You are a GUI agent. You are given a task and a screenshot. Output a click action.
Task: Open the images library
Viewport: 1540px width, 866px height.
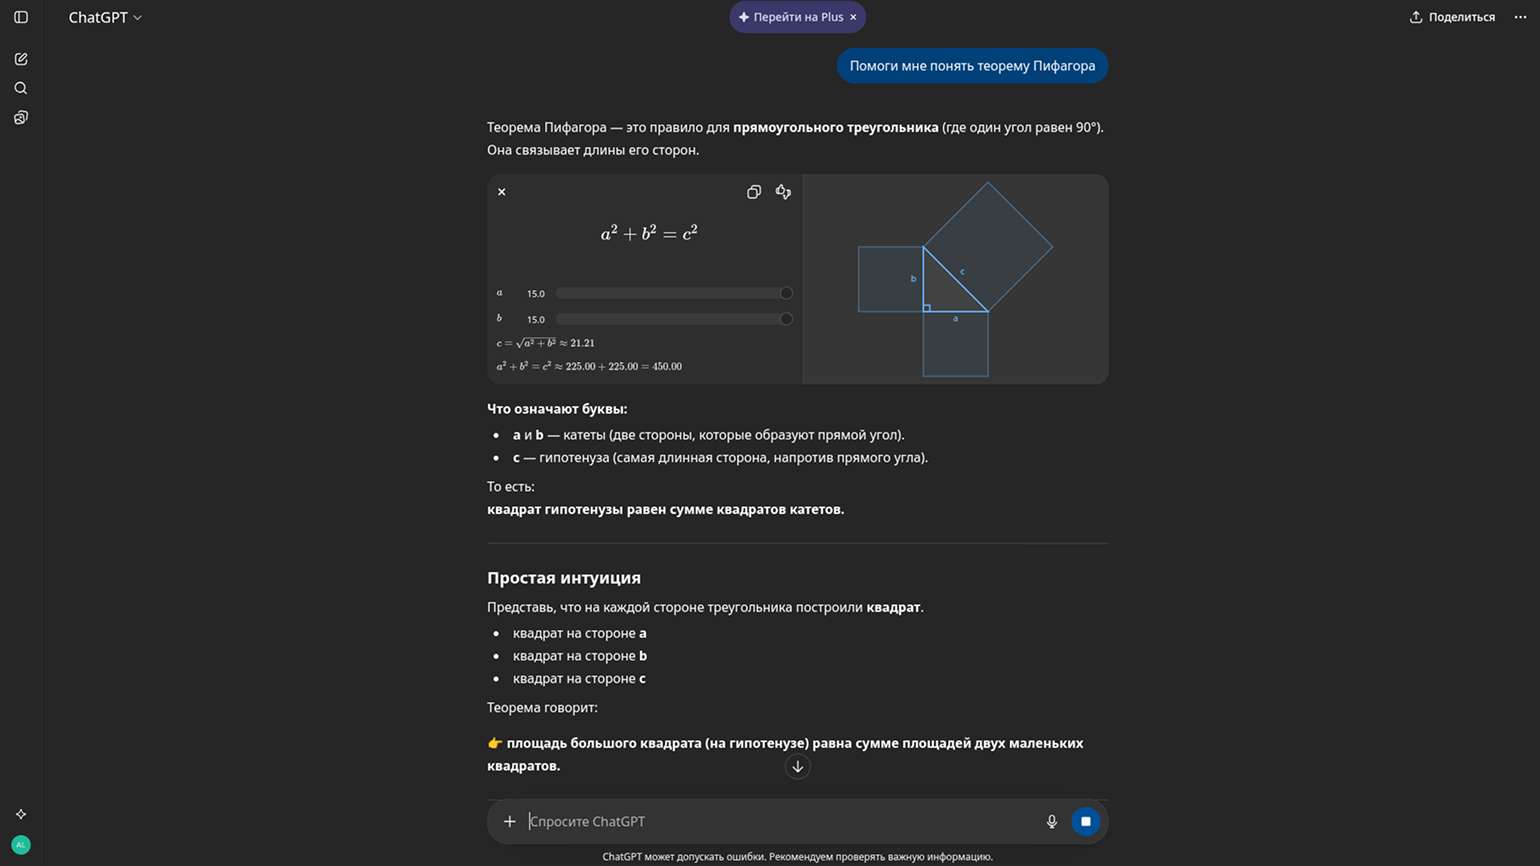coord(21,118)
